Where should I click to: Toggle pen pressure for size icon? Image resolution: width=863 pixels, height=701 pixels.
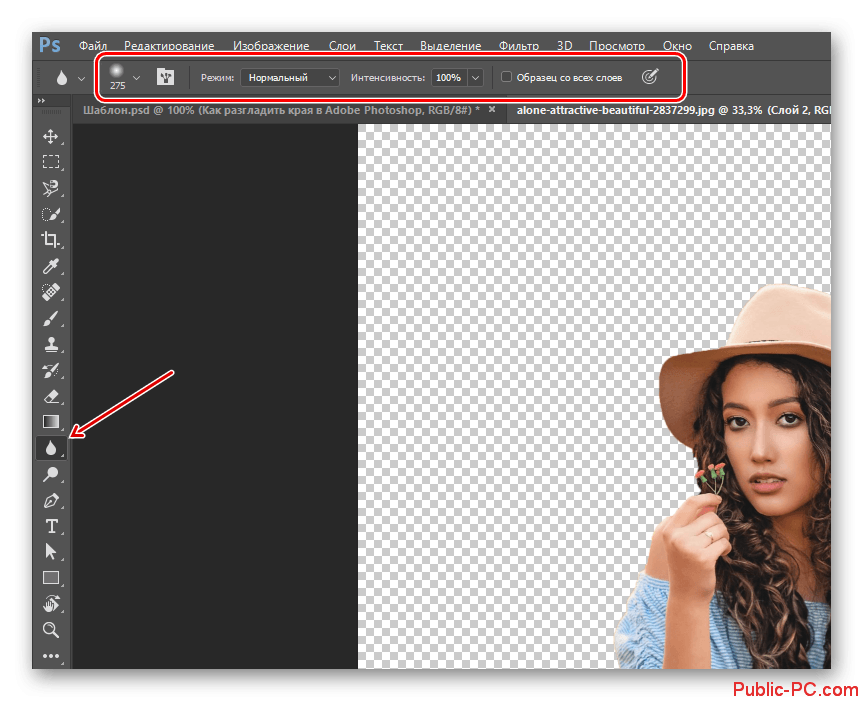point(650,77)
